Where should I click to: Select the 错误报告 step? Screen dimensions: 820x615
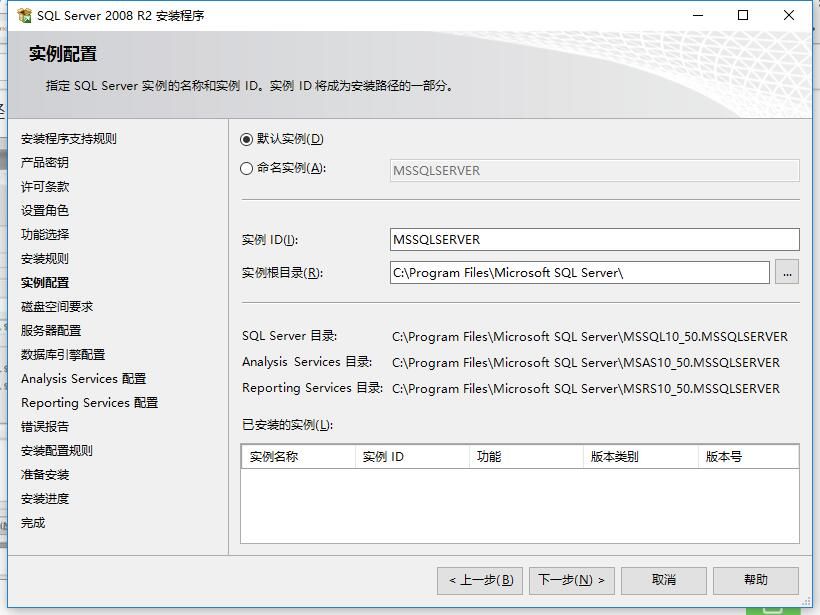pyautogui.click(x=44, y=427)
